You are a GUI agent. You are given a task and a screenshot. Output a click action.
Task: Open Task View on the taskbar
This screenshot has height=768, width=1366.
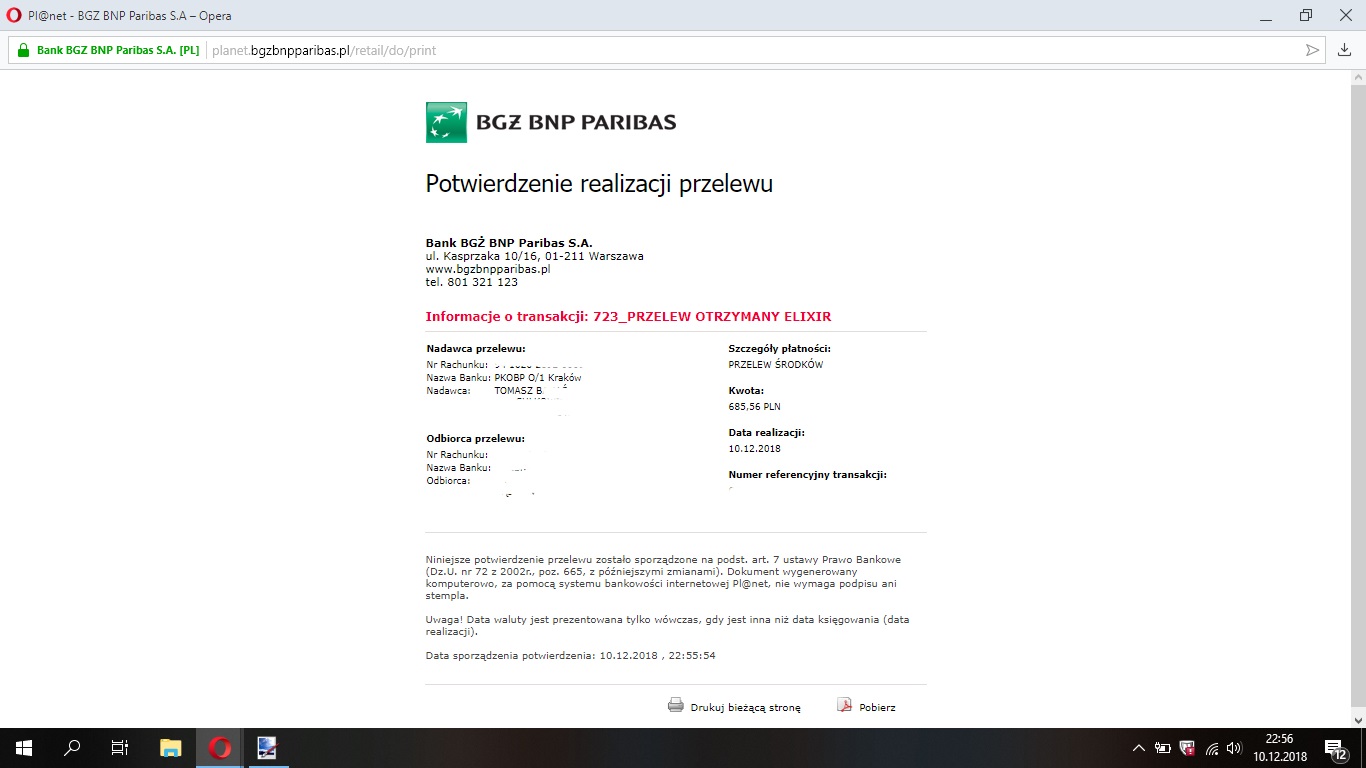[x=120, y=748]
